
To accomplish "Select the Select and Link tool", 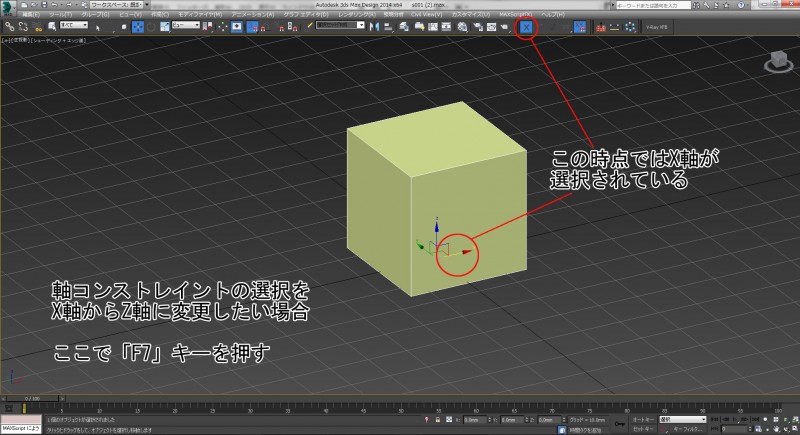I will click(9, 27).
